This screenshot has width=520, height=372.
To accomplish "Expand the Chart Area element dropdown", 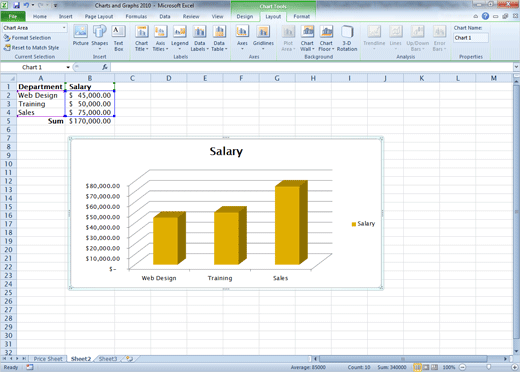I will 64,28.
